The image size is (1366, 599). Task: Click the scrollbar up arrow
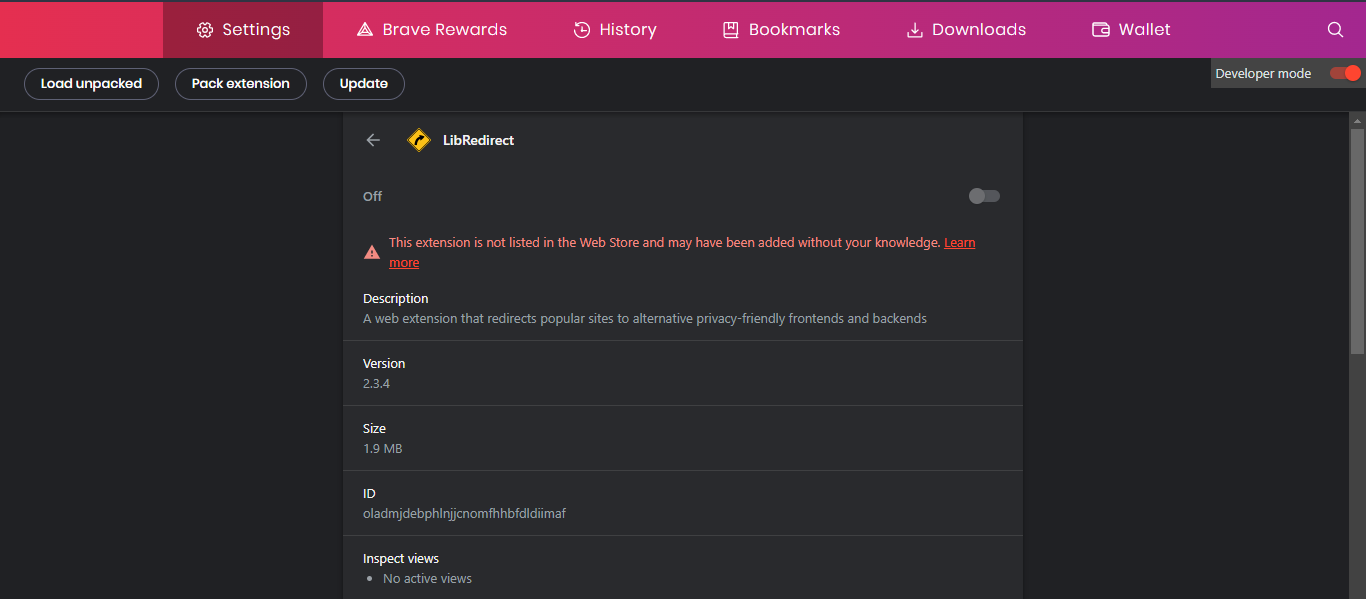1357,120
